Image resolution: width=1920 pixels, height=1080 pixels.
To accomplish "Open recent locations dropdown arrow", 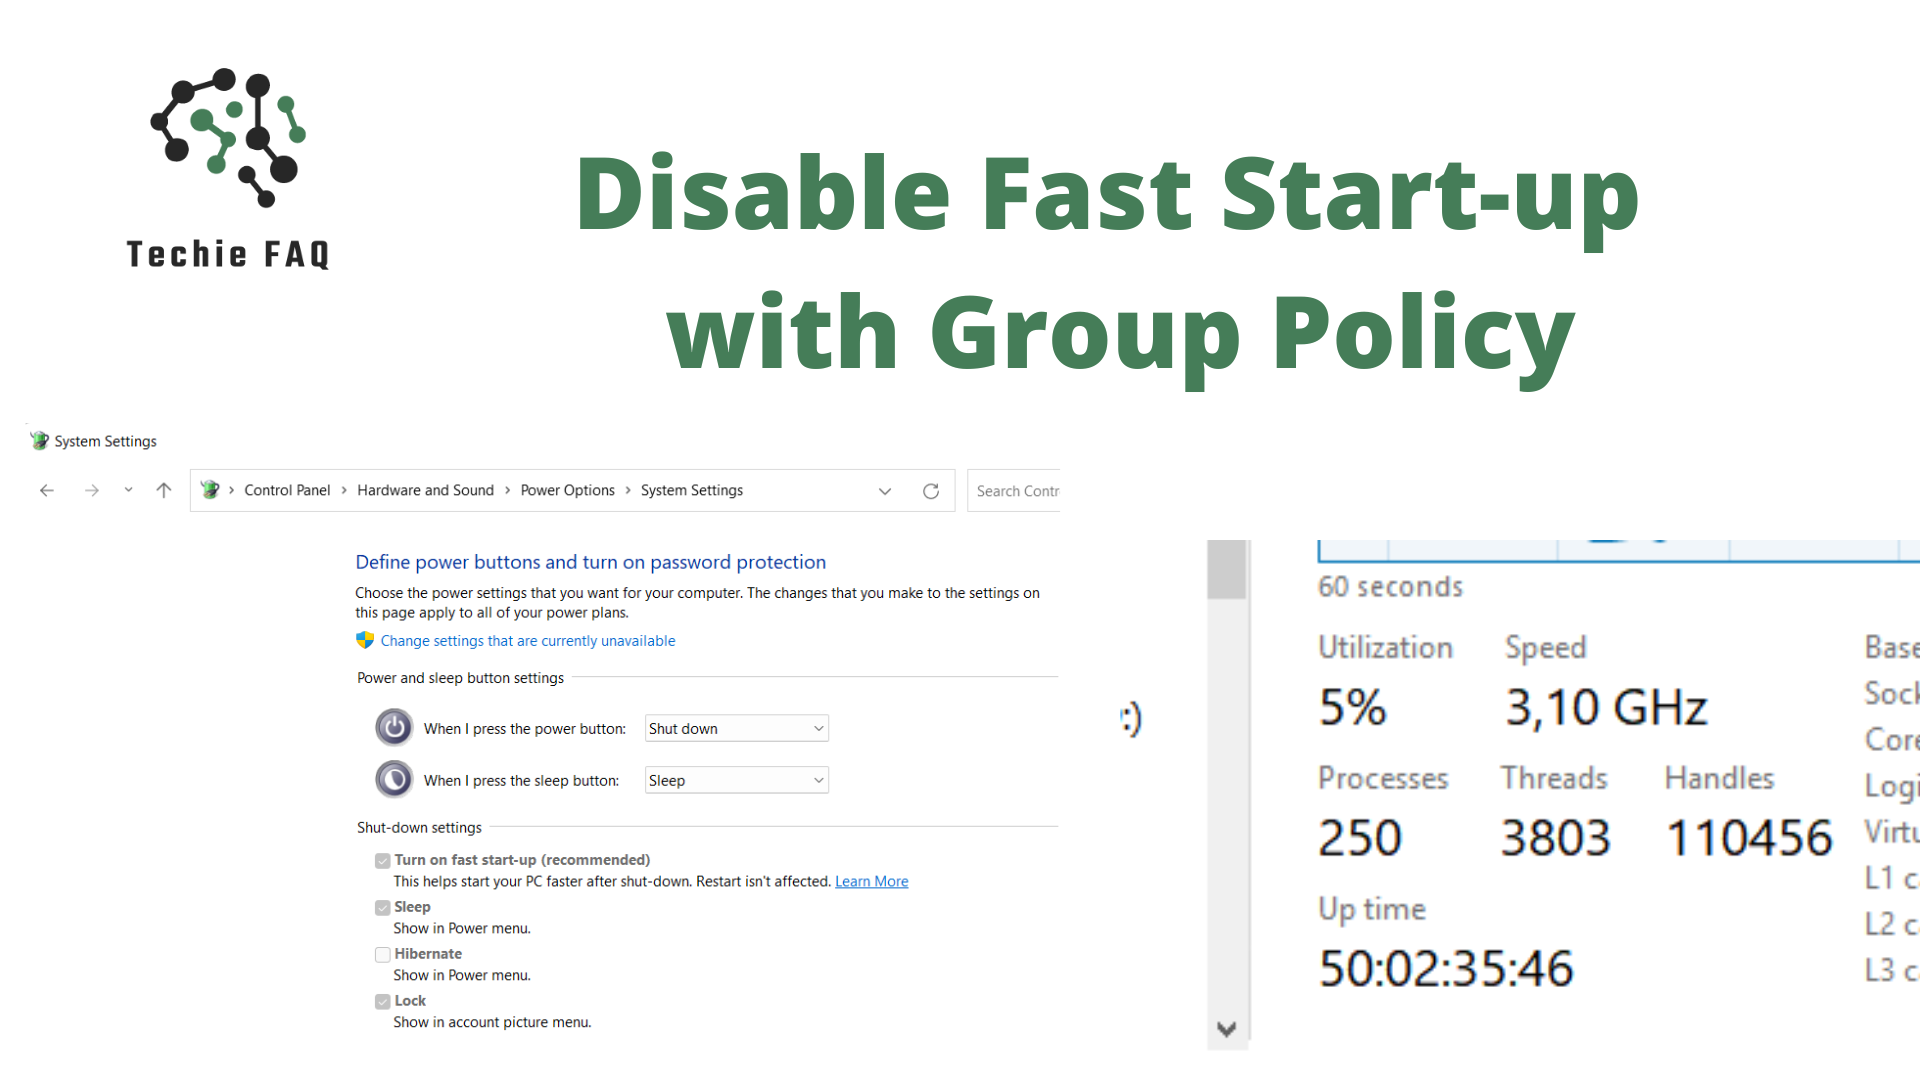I will 128,490.
